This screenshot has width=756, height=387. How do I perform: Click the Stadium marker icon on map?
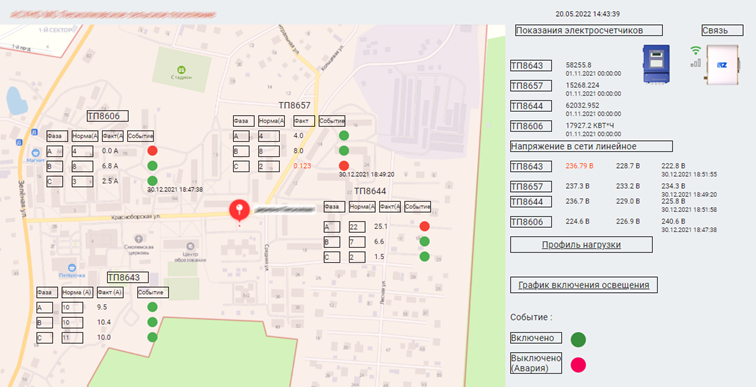(x=181, y=69)
